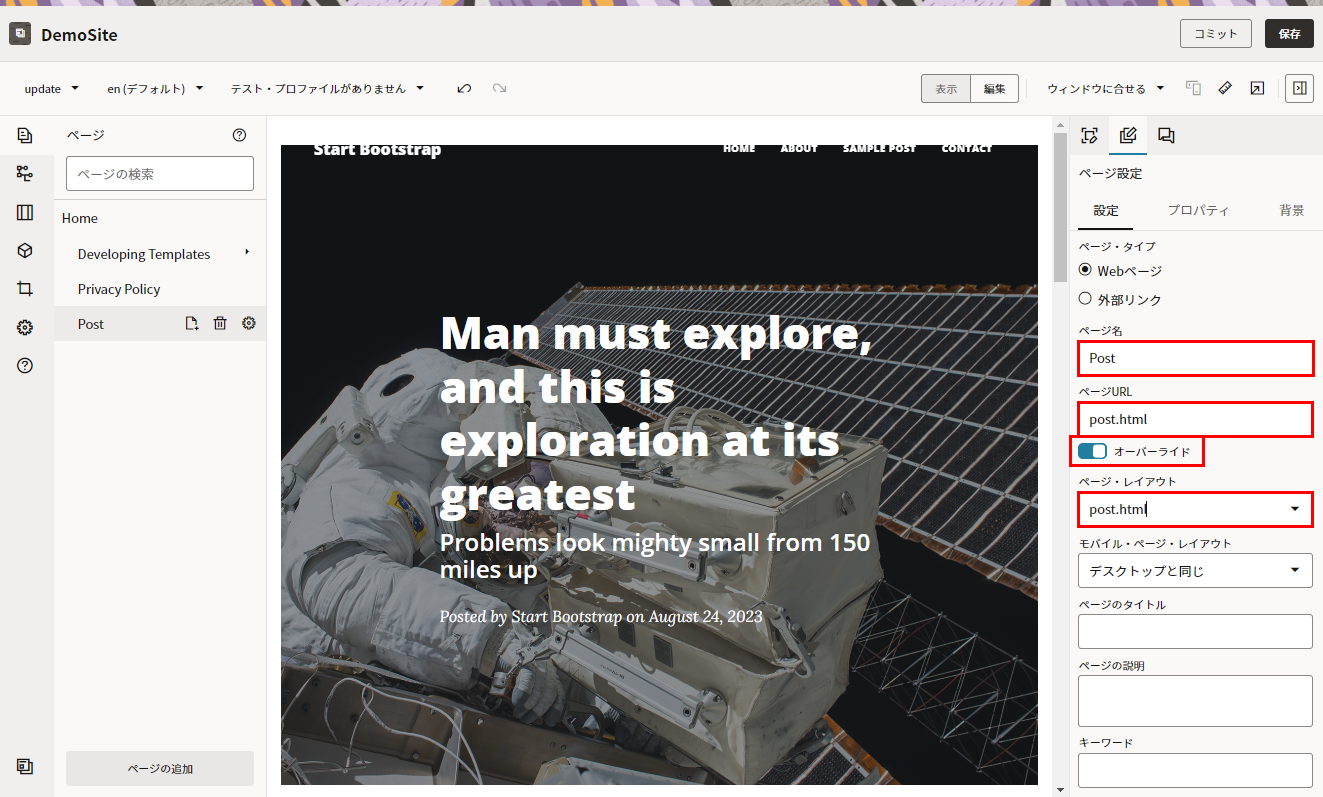Add a child page under Post
Screen dimensions: 1323x797
tap(192, 323)
